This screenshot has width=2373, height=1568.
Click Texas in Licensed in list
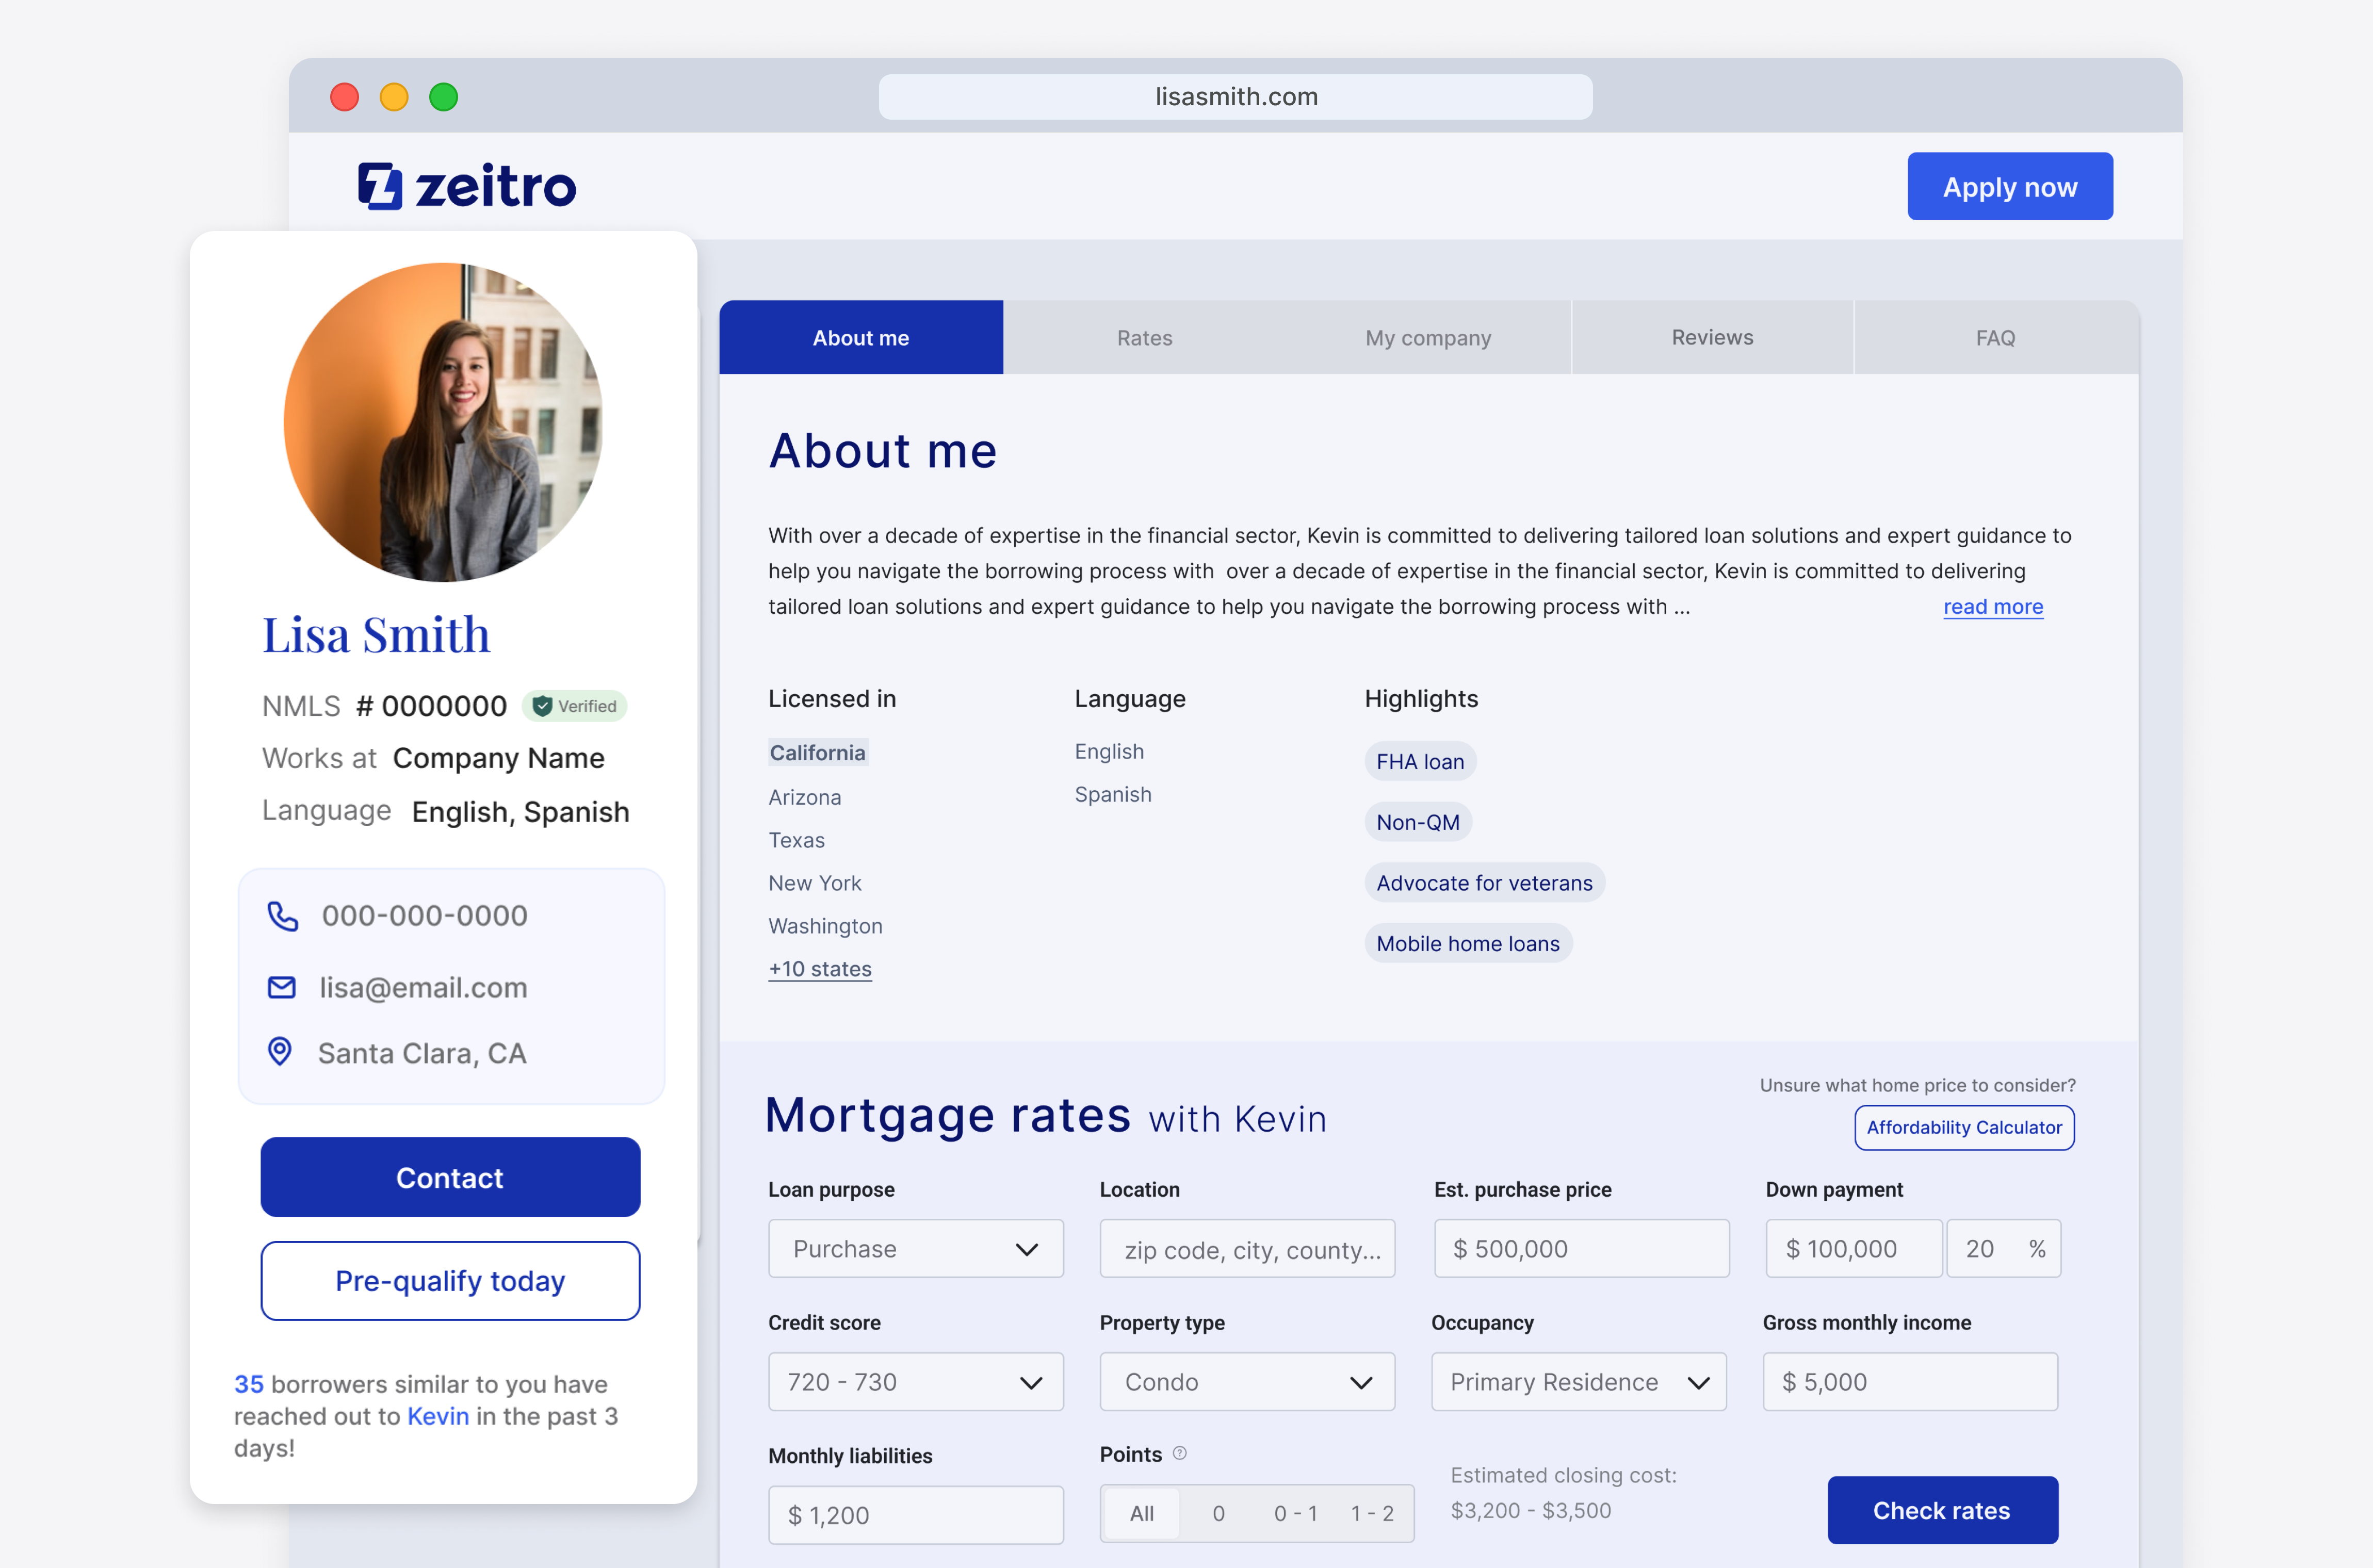797,840
